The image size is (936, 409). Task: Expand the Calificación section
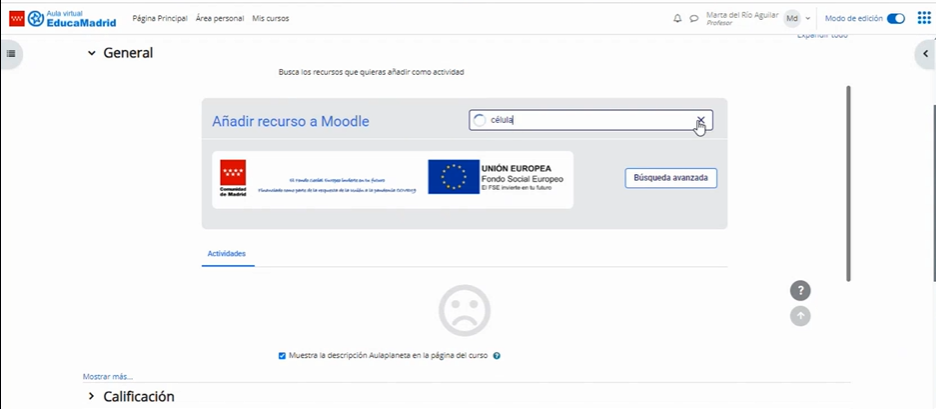(x=92, y=397)
